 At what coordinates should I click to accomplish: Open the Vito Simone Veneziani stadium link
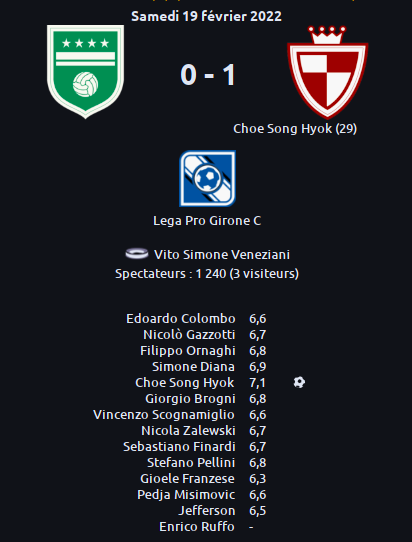click(222, 255)
